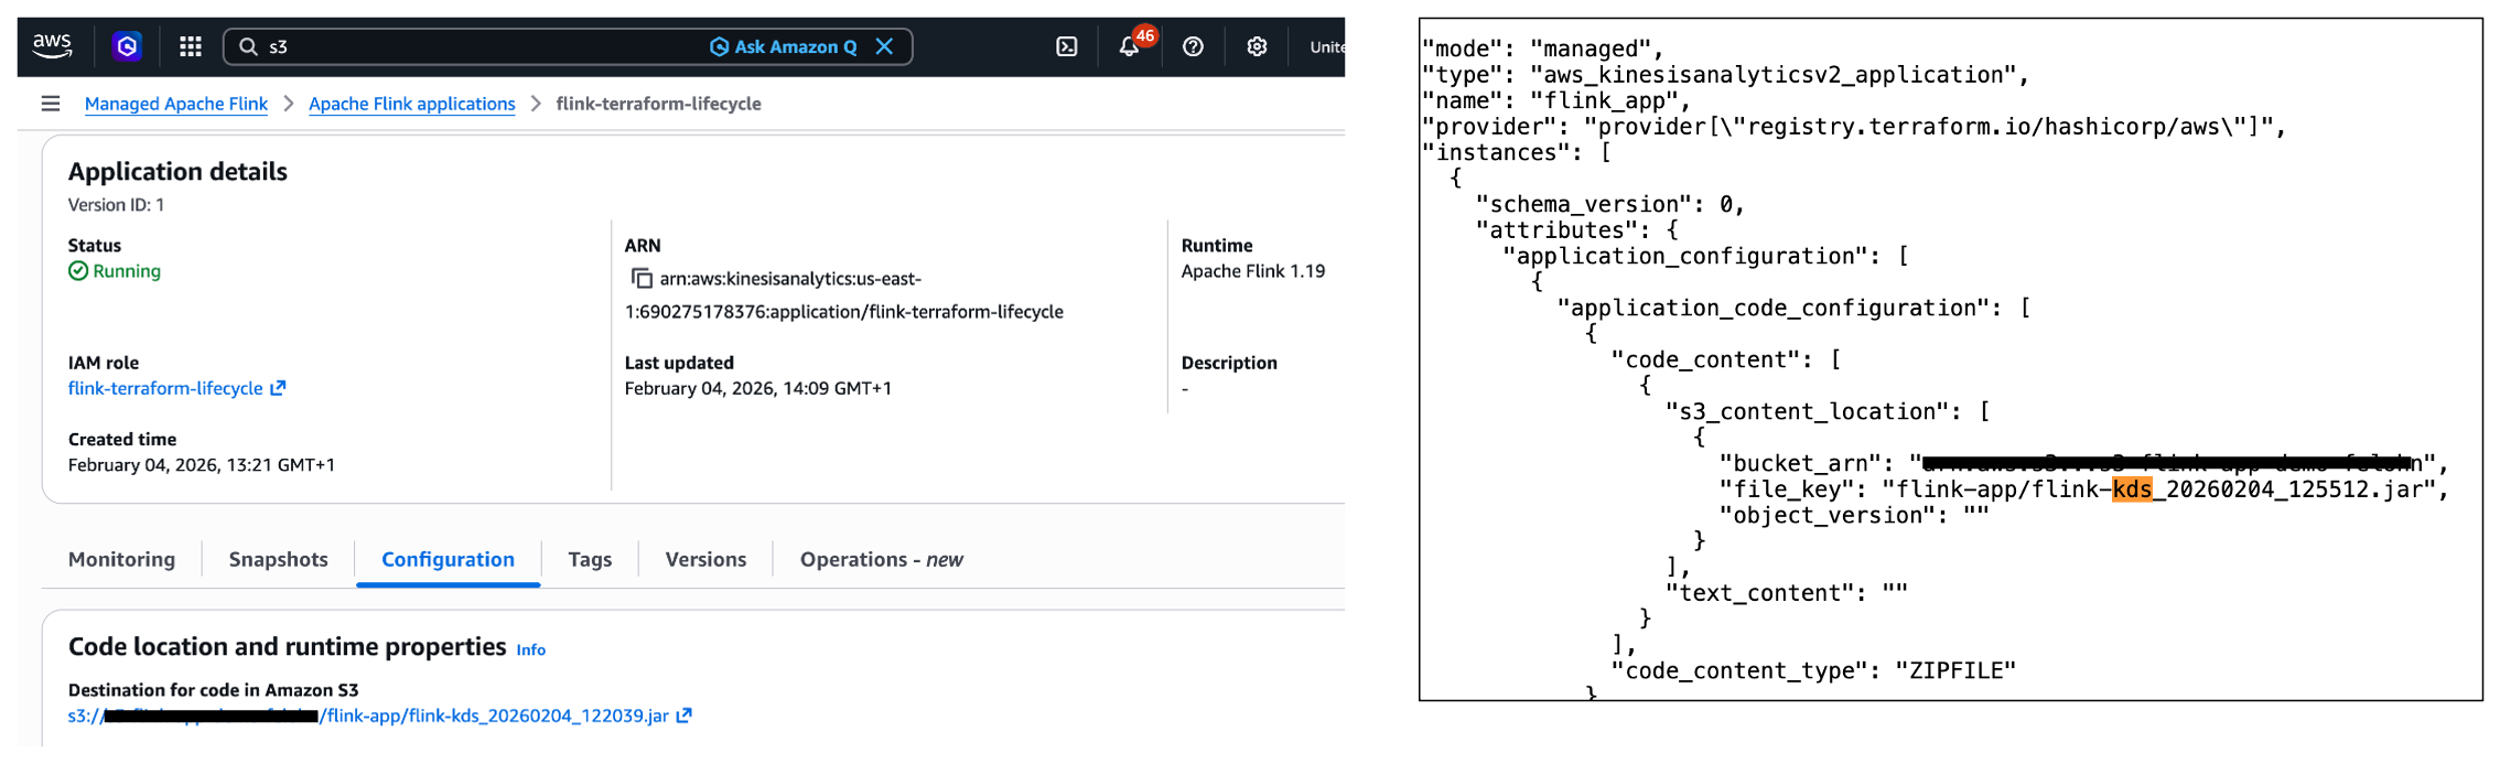This screenshot has height=764, width=2500.
Task: Go to Apache Flink applications breadcrumb
Action: pyautogui.click(x=411, y=103)
